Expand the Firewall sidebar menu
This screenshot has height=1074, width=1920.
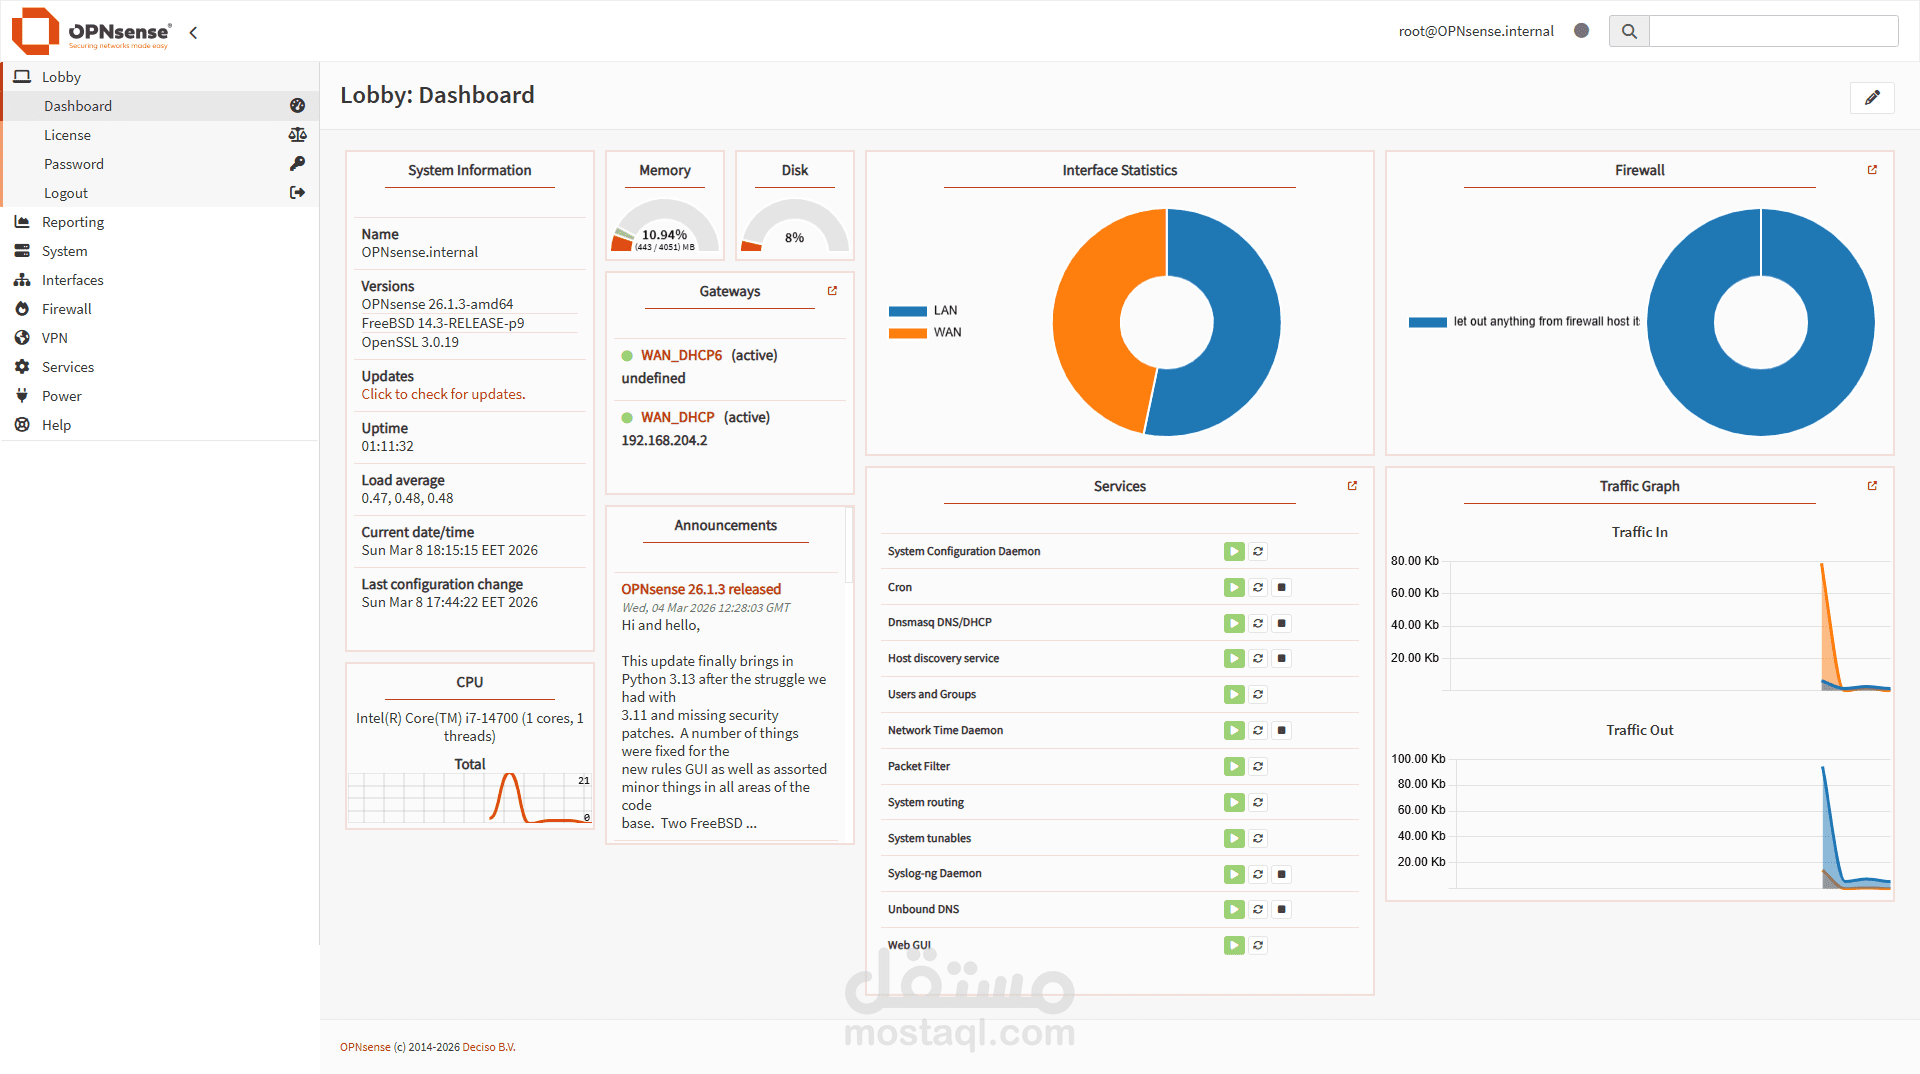tap(160, 309)
